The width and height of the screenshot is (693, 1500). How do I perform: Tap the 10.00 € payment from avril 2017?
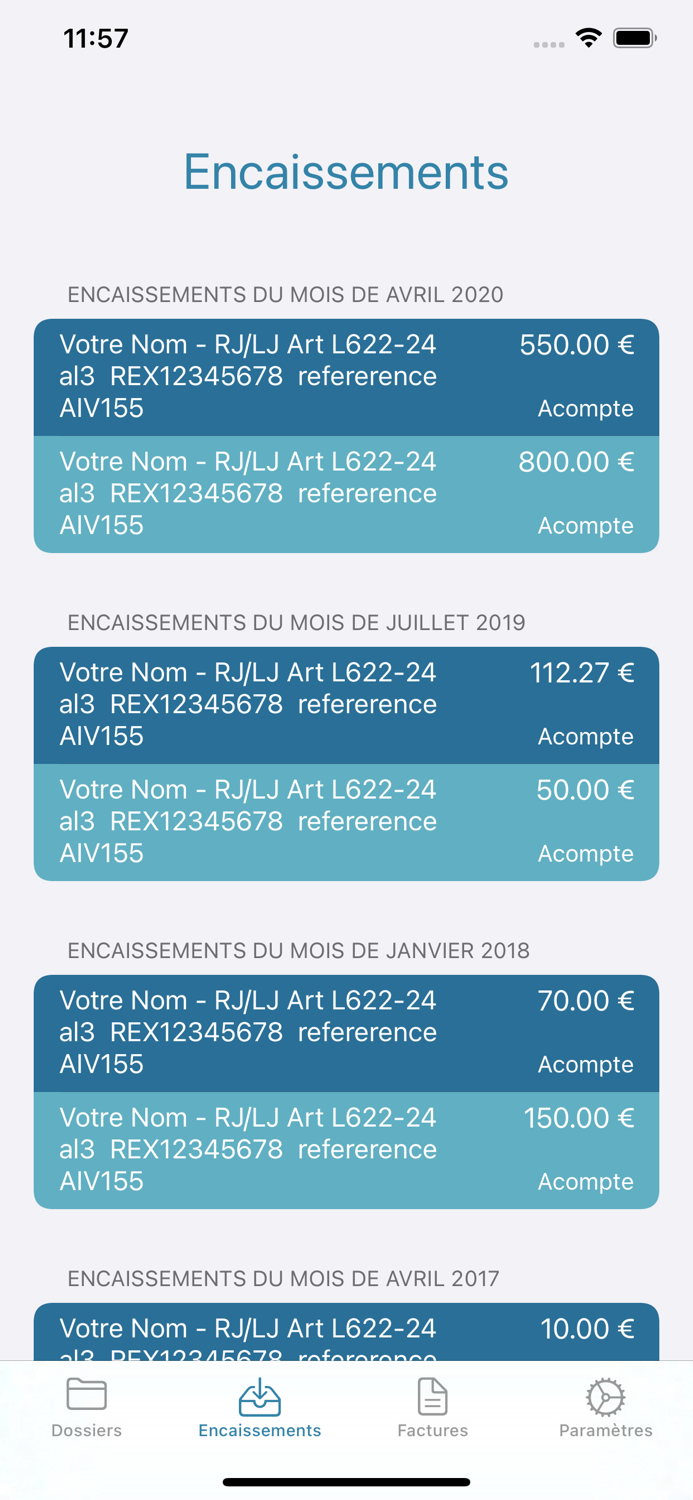coord(346,1330)
